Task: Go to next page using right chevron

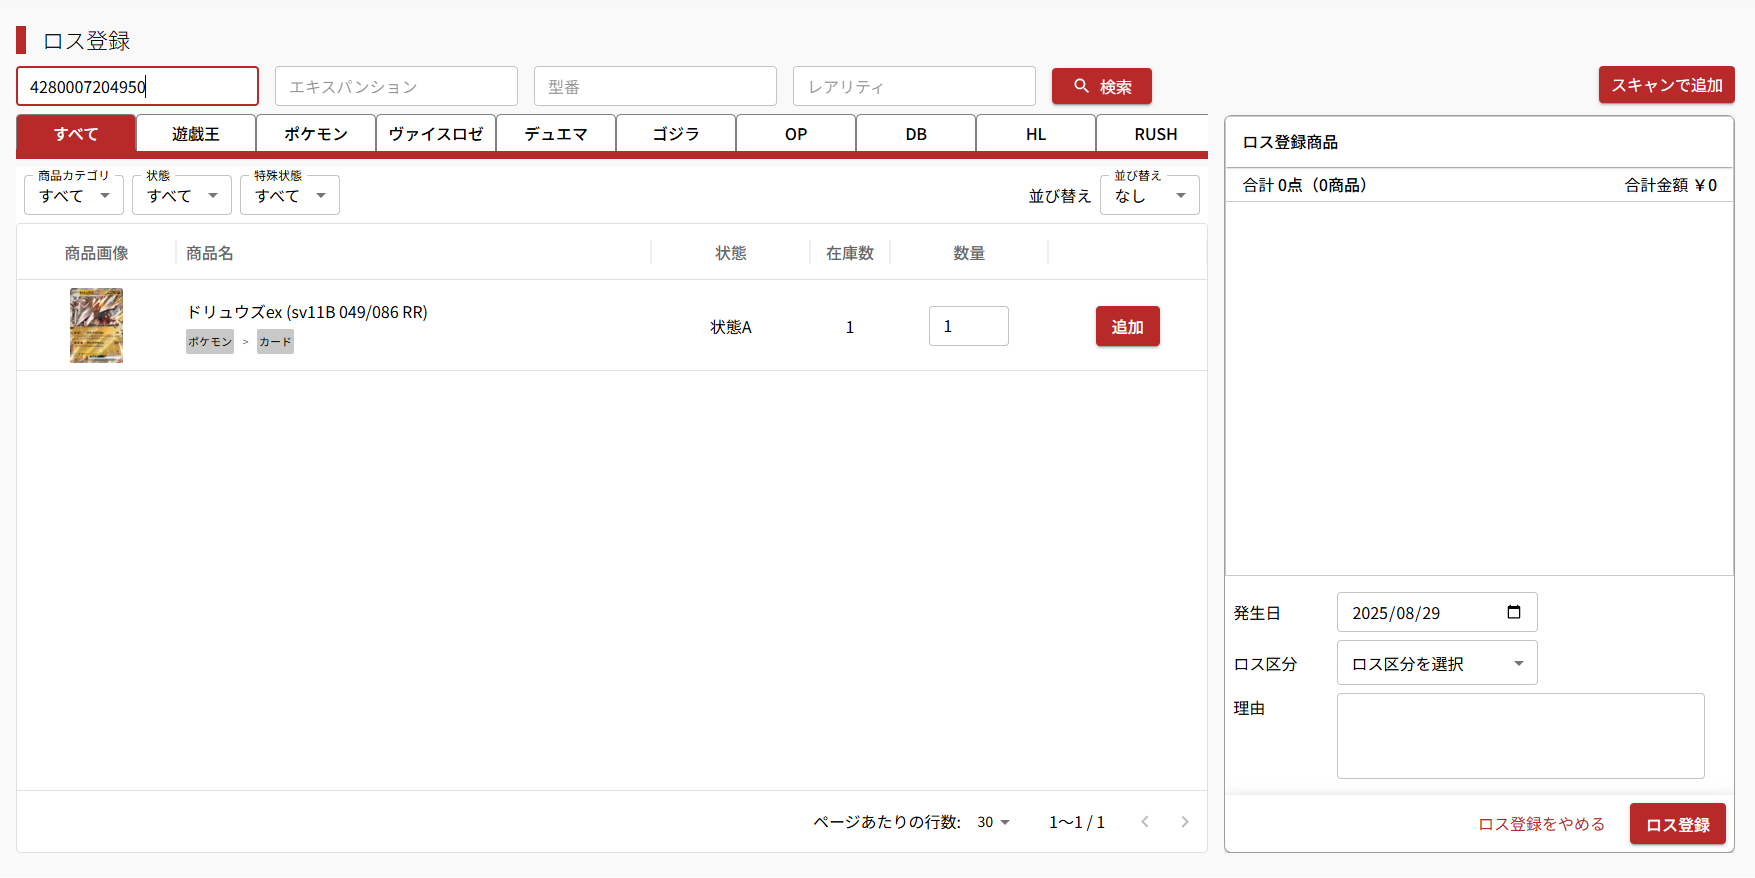Action: (x=1185, y=822)
